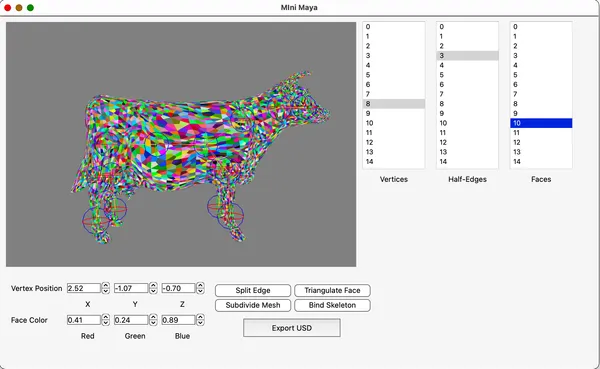Select vertex 8 in the Vertices list
The image size is (600, 369).
click(x=394, y=104)
